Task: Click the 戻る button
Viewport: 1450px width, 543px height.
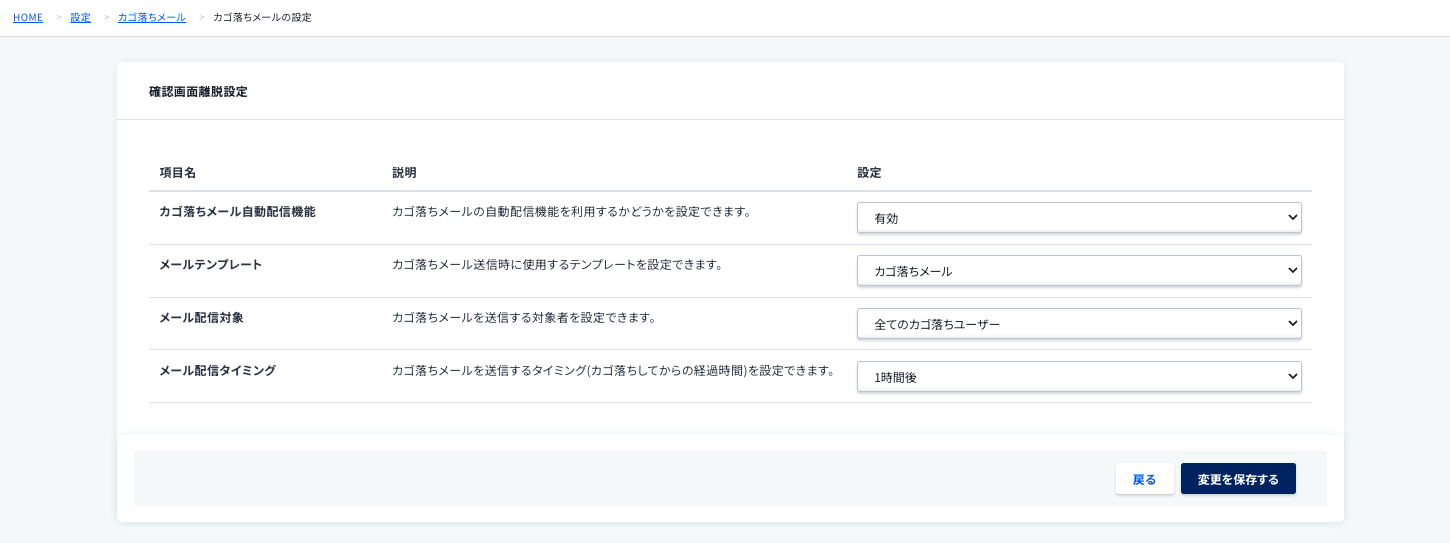Action: click(1145, 479)
